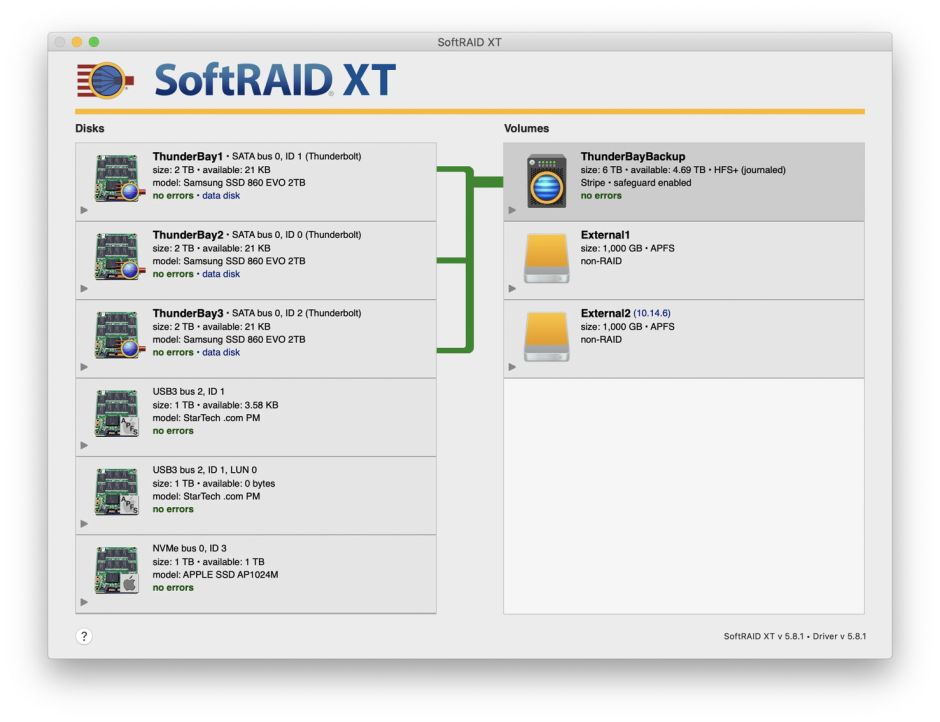Click the External2 orange drive icon
This screenshot has width=940, height=722.
pos(545,333)
